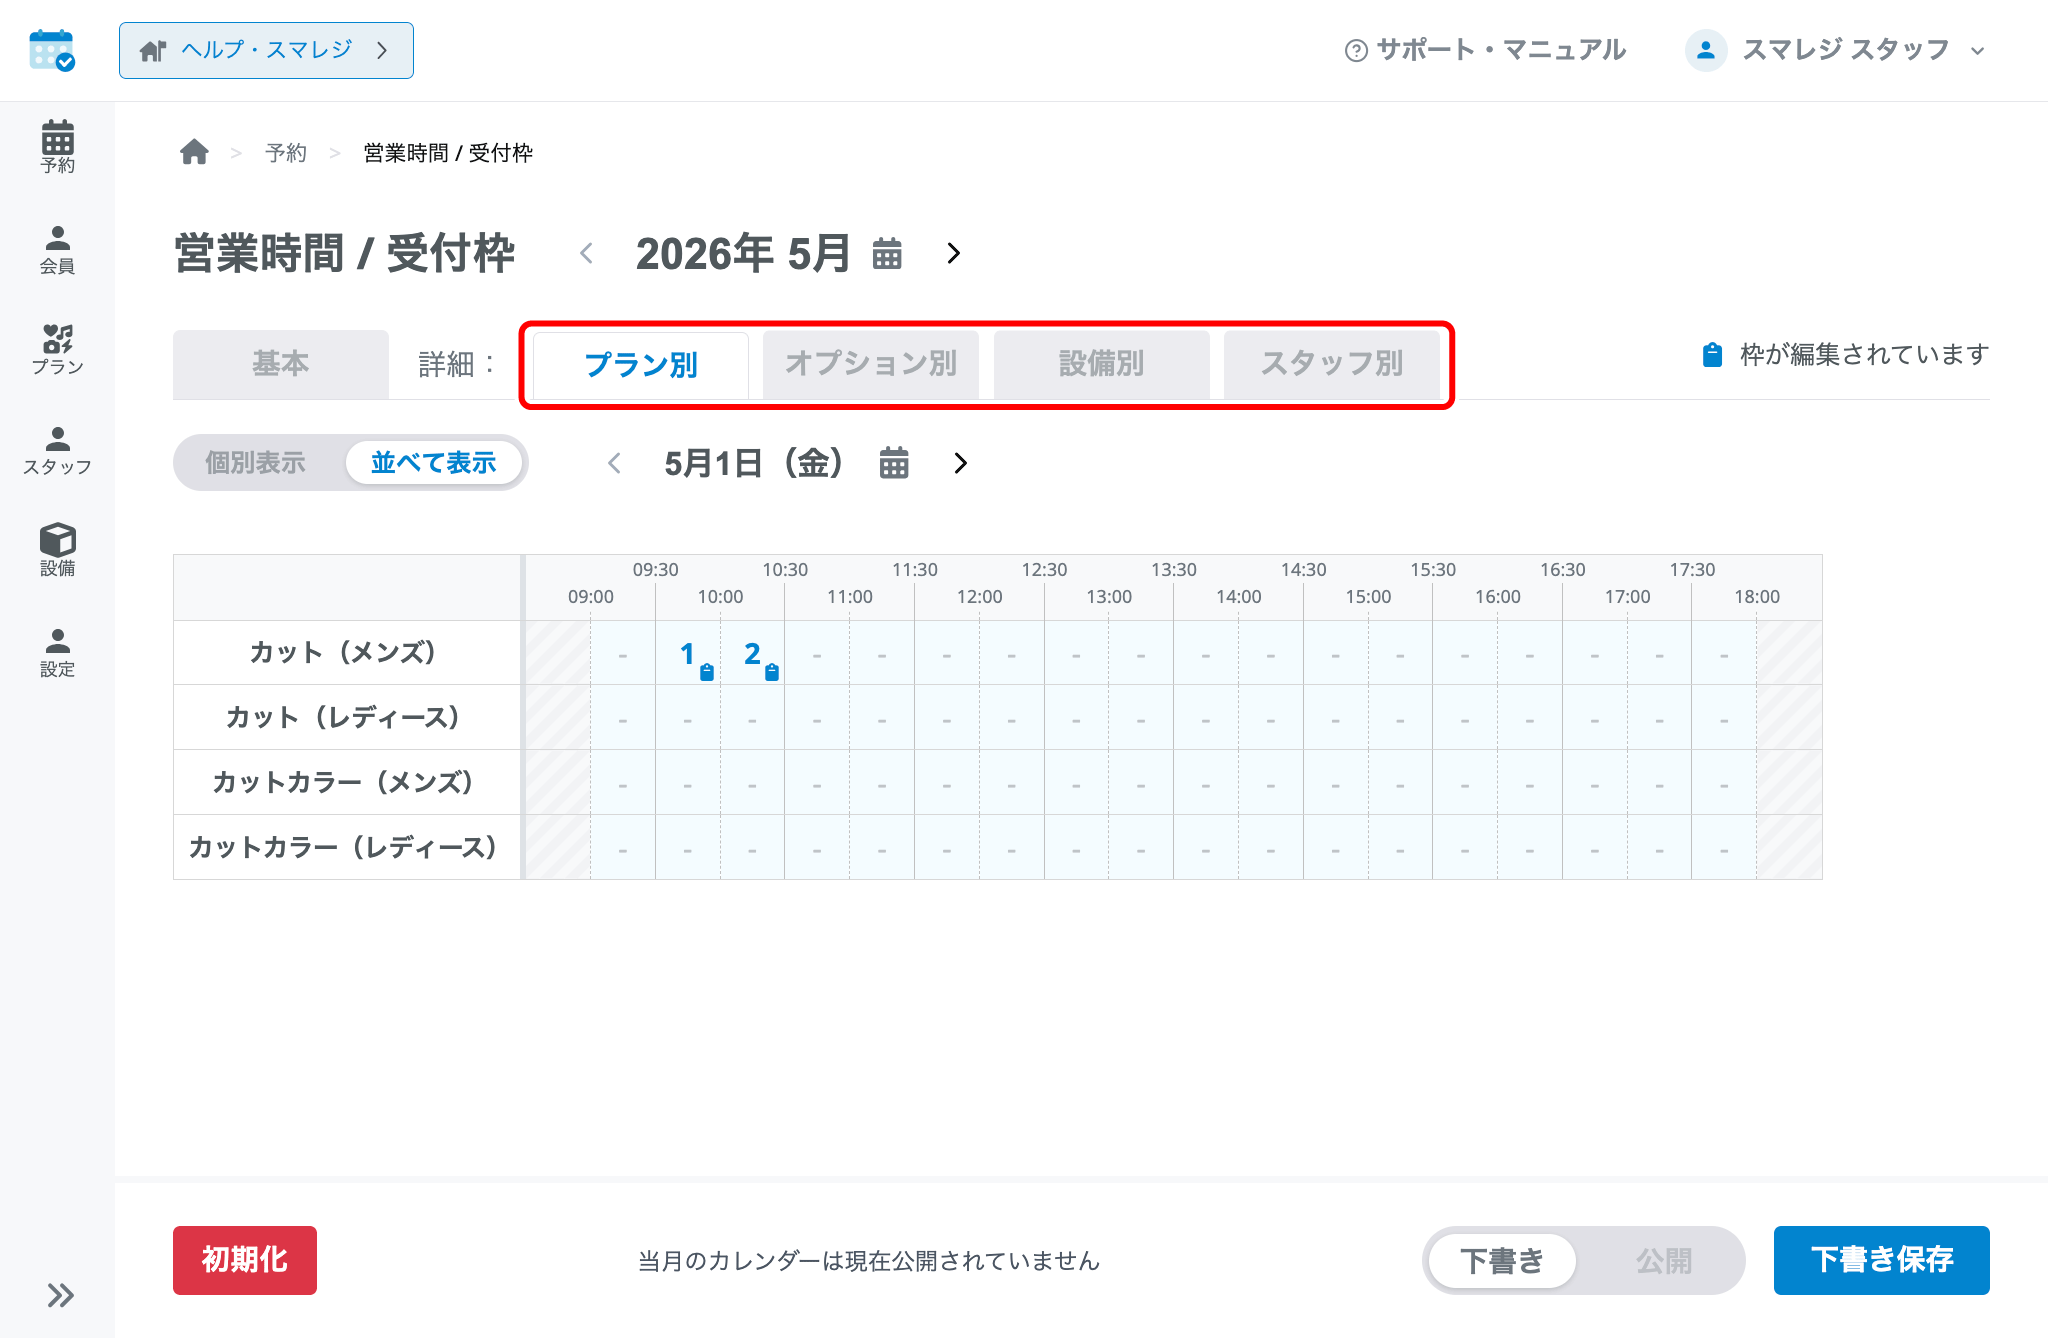Viewport: 2048px width, 1338px height.
Task: Switch to 並べて表示 view
Action: (x=434, y=463)
